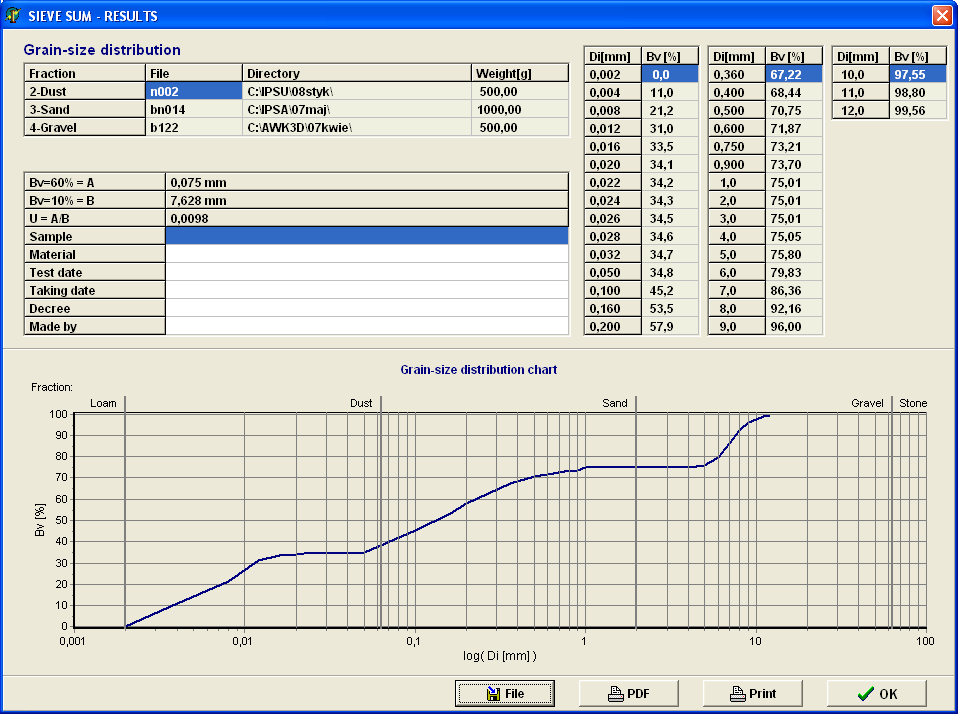958x714 pixels.
Task: Click the Test date input field
Action: [x=367, y=272]
